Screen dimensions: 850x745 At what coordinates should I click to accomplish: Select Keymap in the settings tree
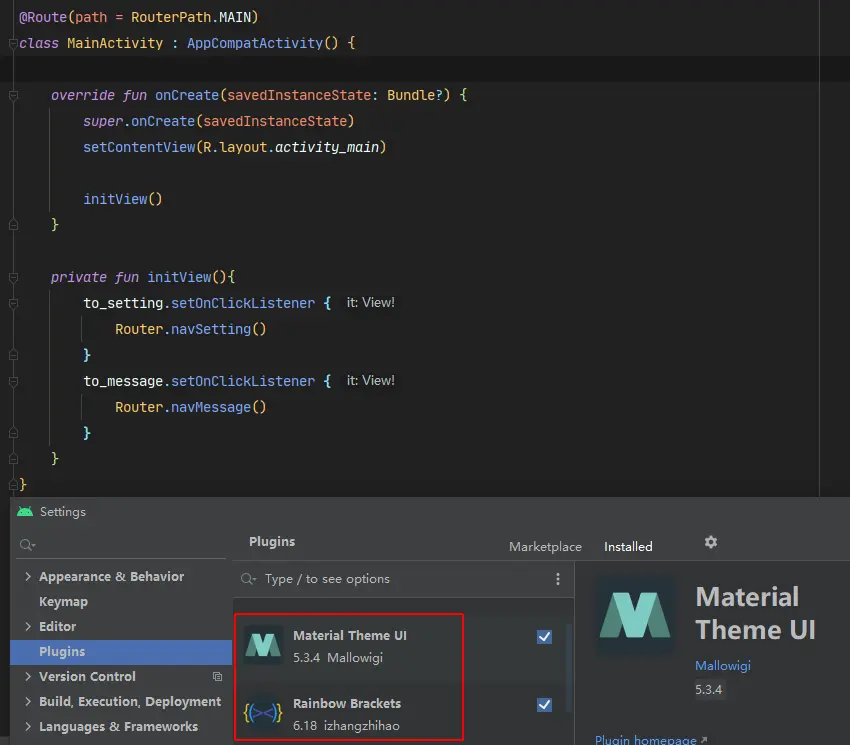(x=63, y=601)
